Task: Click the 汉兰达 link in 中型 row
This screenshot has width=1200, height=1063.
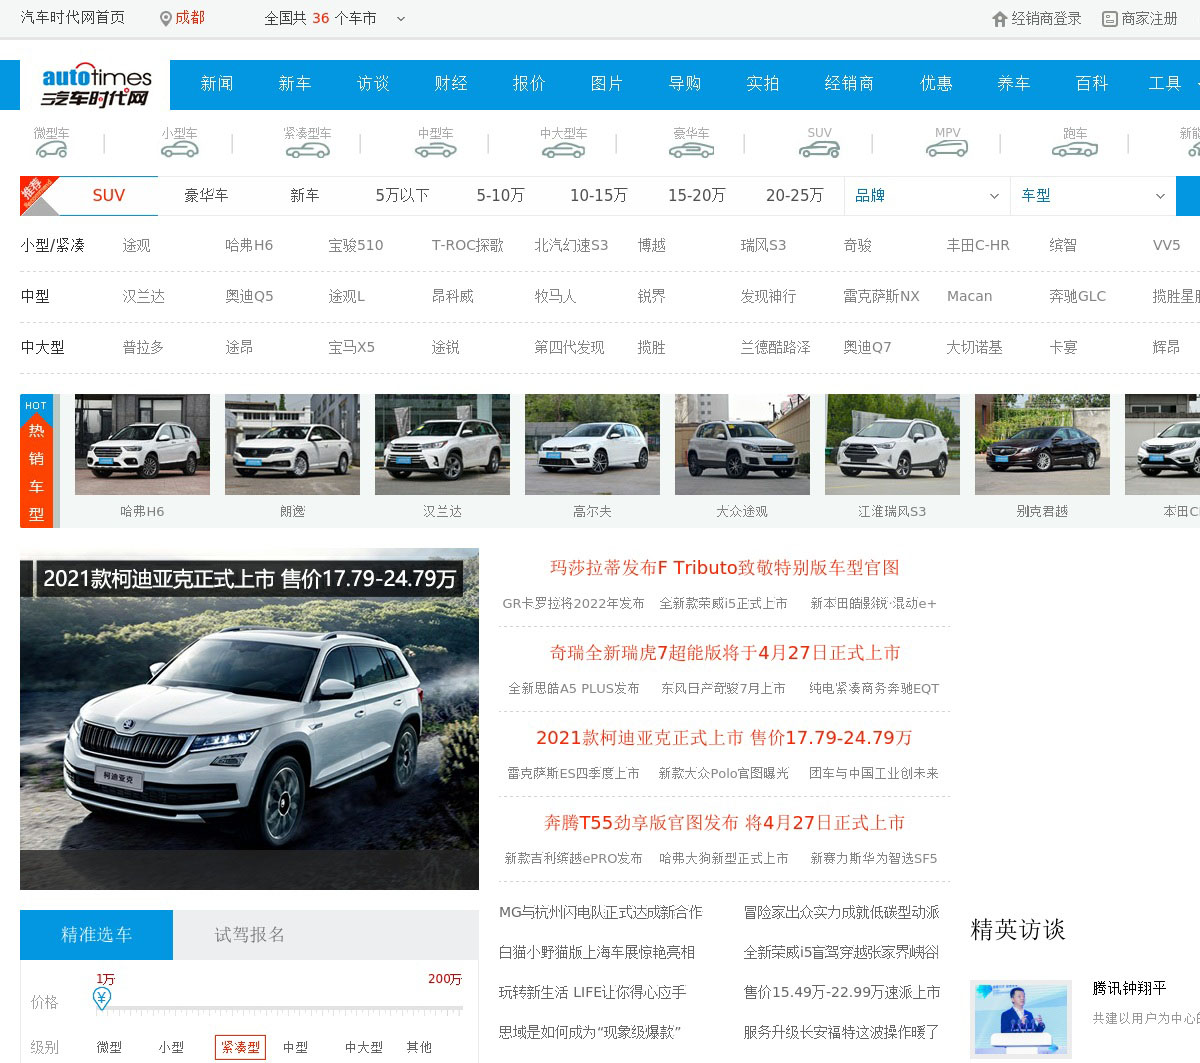Action: coord(143,296)
